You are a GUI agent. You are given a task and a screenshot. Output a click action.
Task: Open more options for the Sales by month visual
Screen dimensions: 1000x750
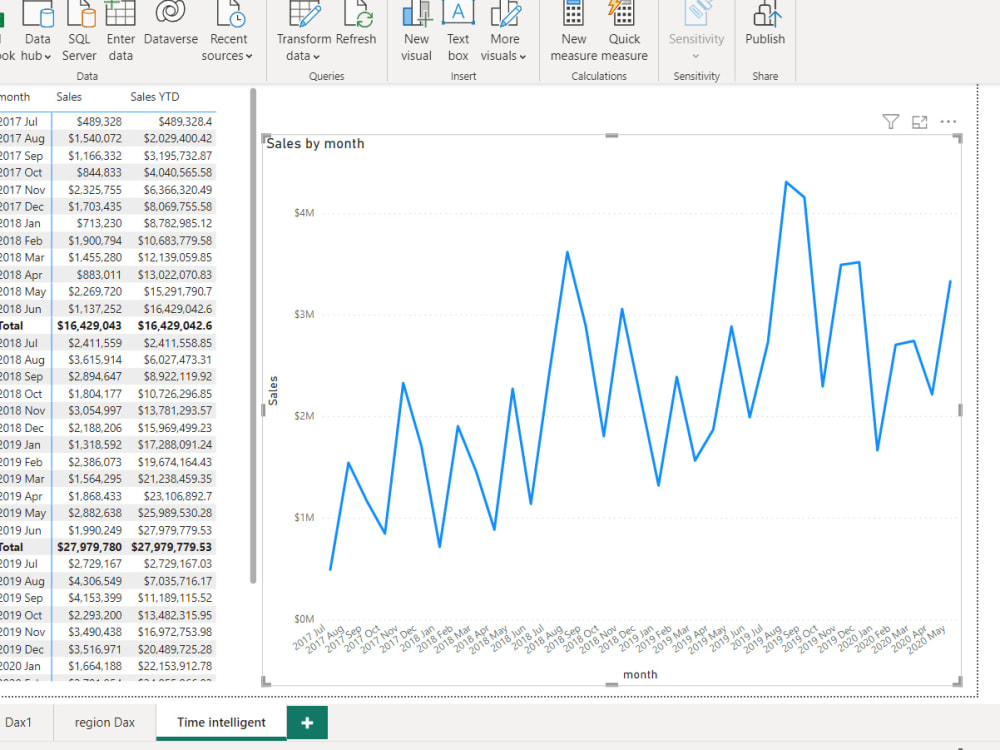(x=947, y=121)
